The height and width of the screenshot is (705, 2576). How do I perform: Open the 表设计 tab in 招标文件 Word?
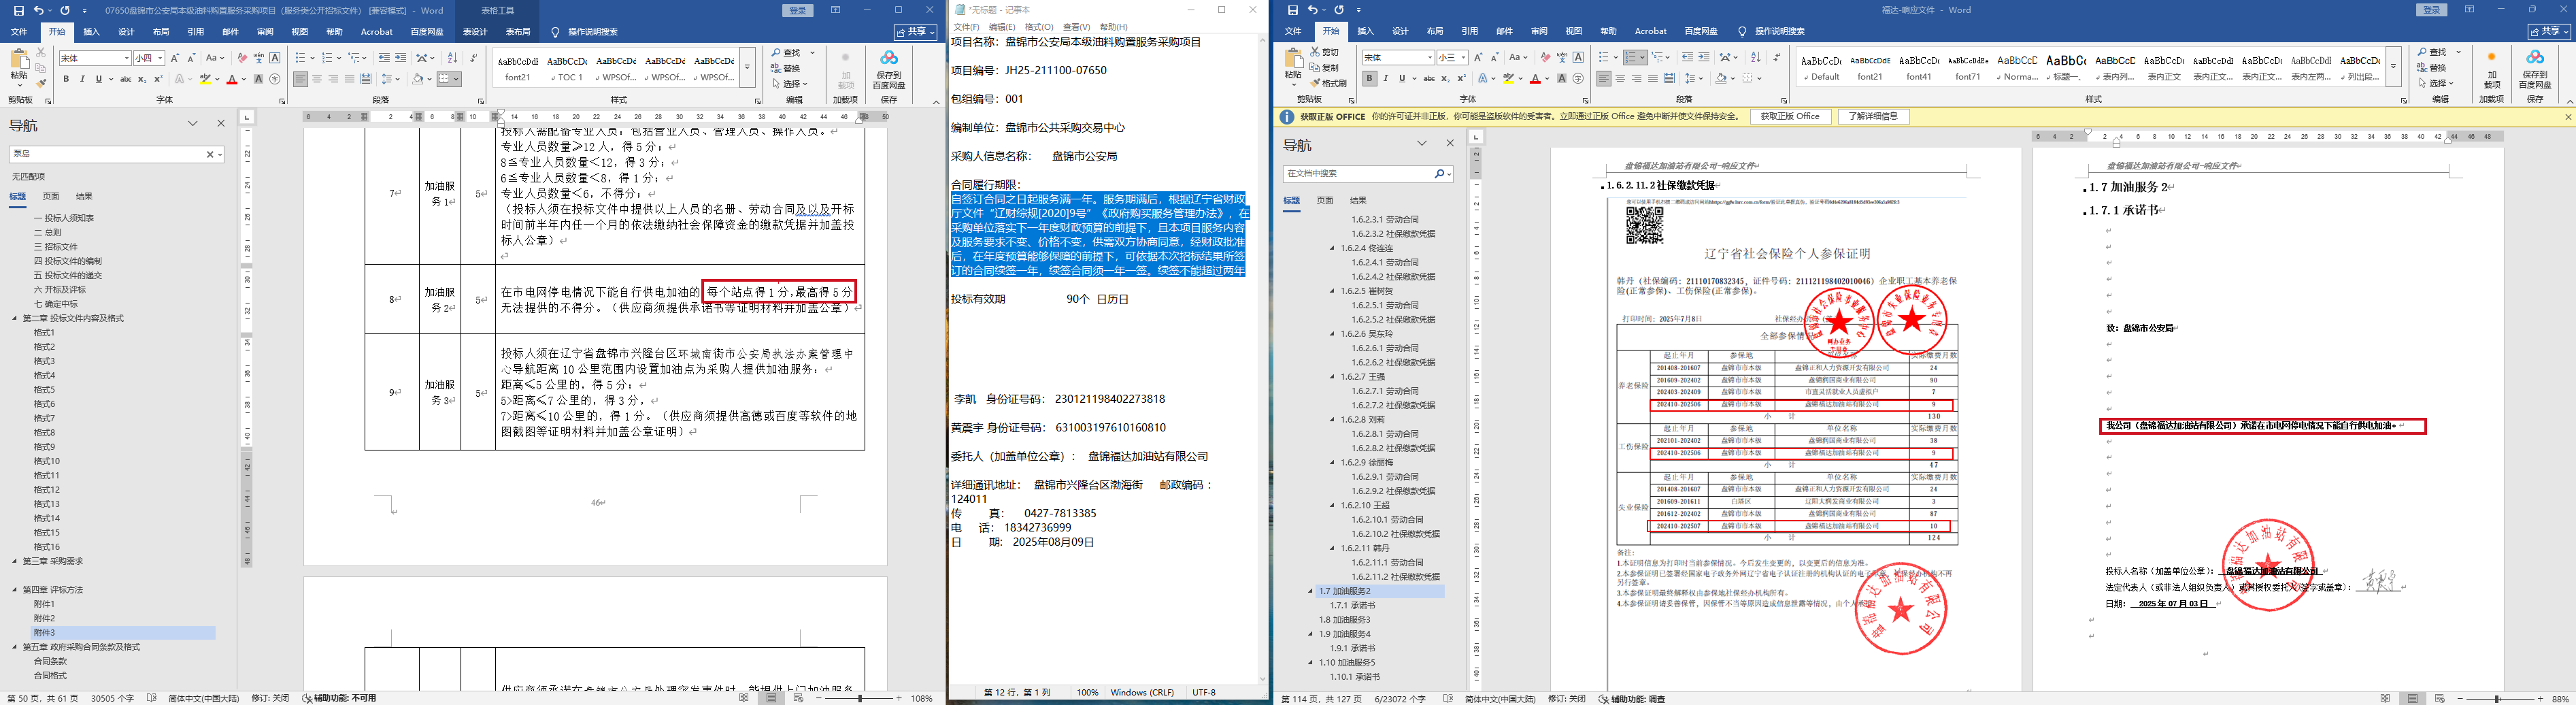point(474,32)
